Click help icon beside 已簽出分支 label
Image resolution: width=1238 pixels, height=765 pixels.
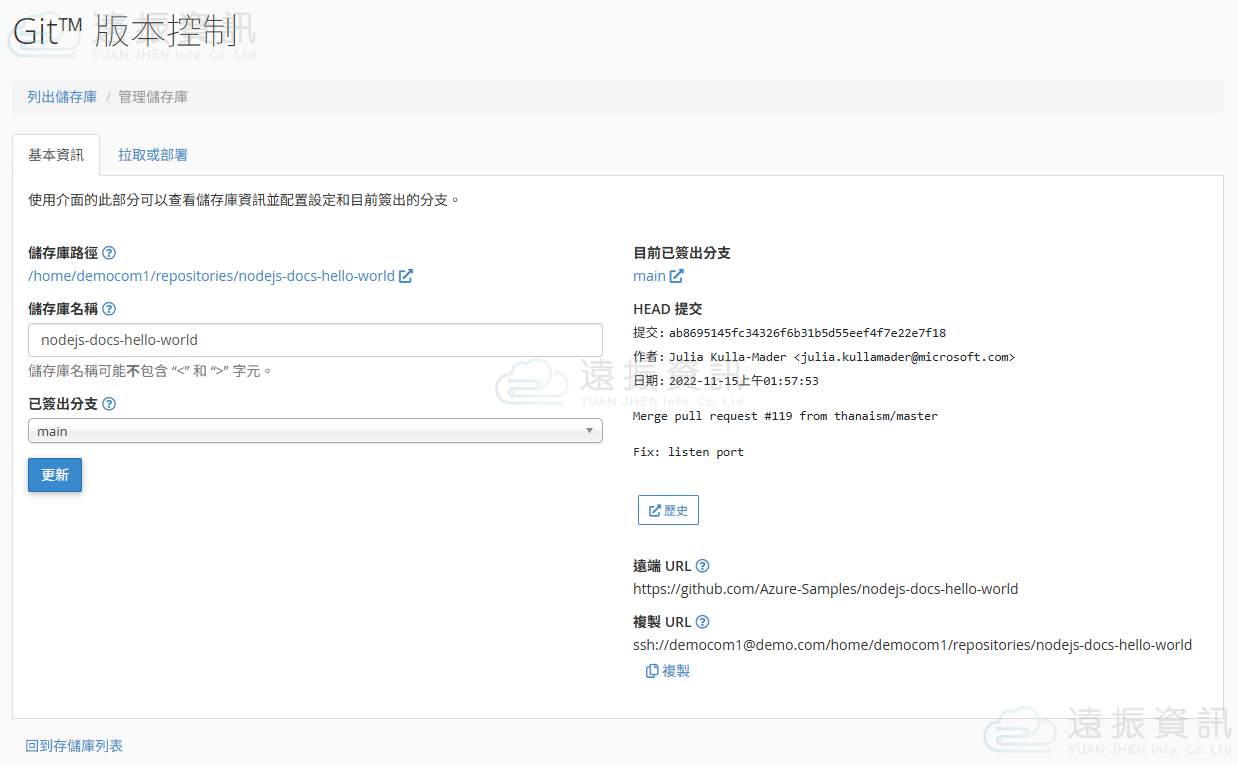(x=109, y=404)
